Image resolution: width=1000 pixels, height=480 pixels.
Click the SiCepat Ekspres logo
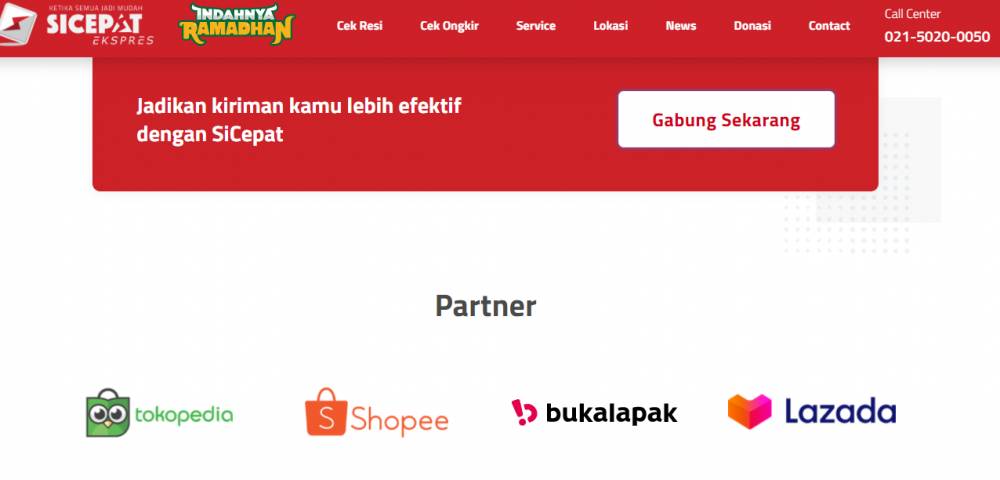pyautogui.click(x=77, y=24)
